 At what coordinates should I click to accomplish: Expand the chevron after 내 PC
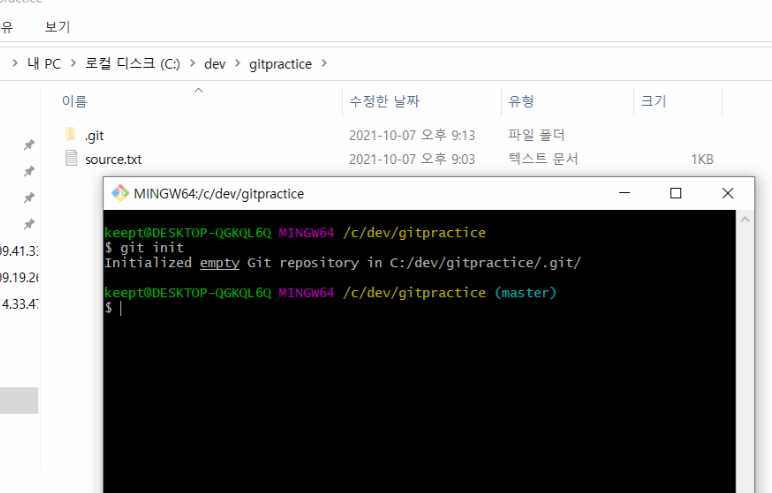[x=73, y=63]
